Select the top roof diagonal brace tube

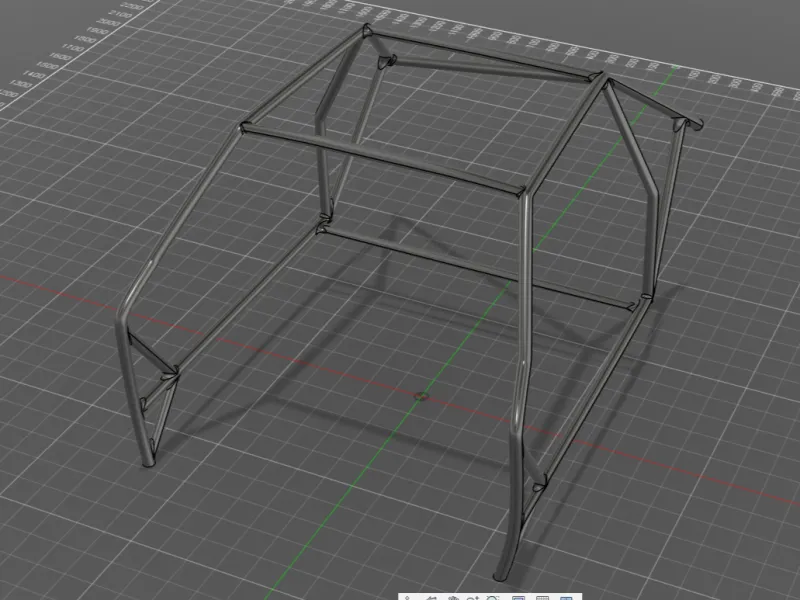(490, 70)
